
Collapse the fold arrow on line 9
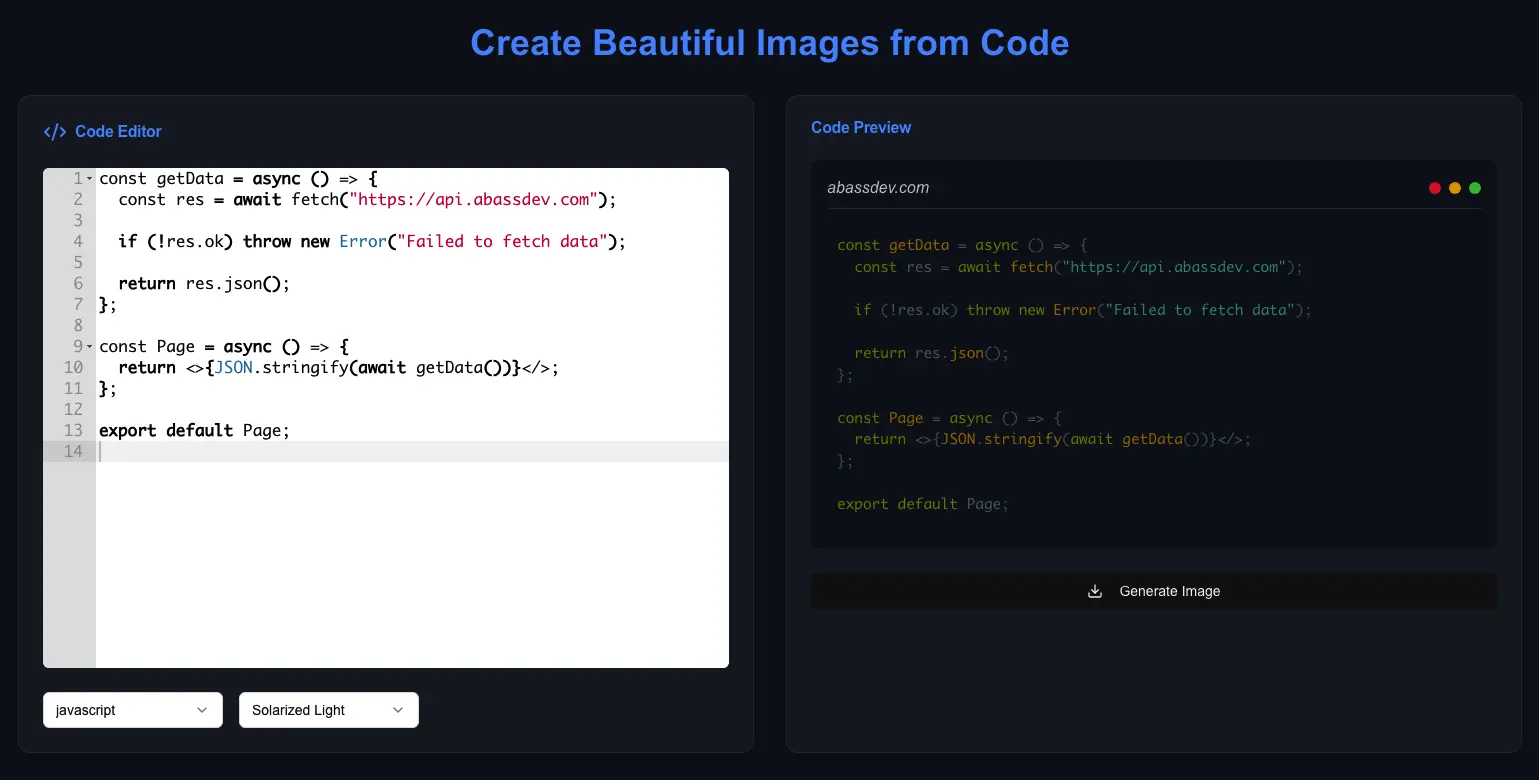point(90,347)
